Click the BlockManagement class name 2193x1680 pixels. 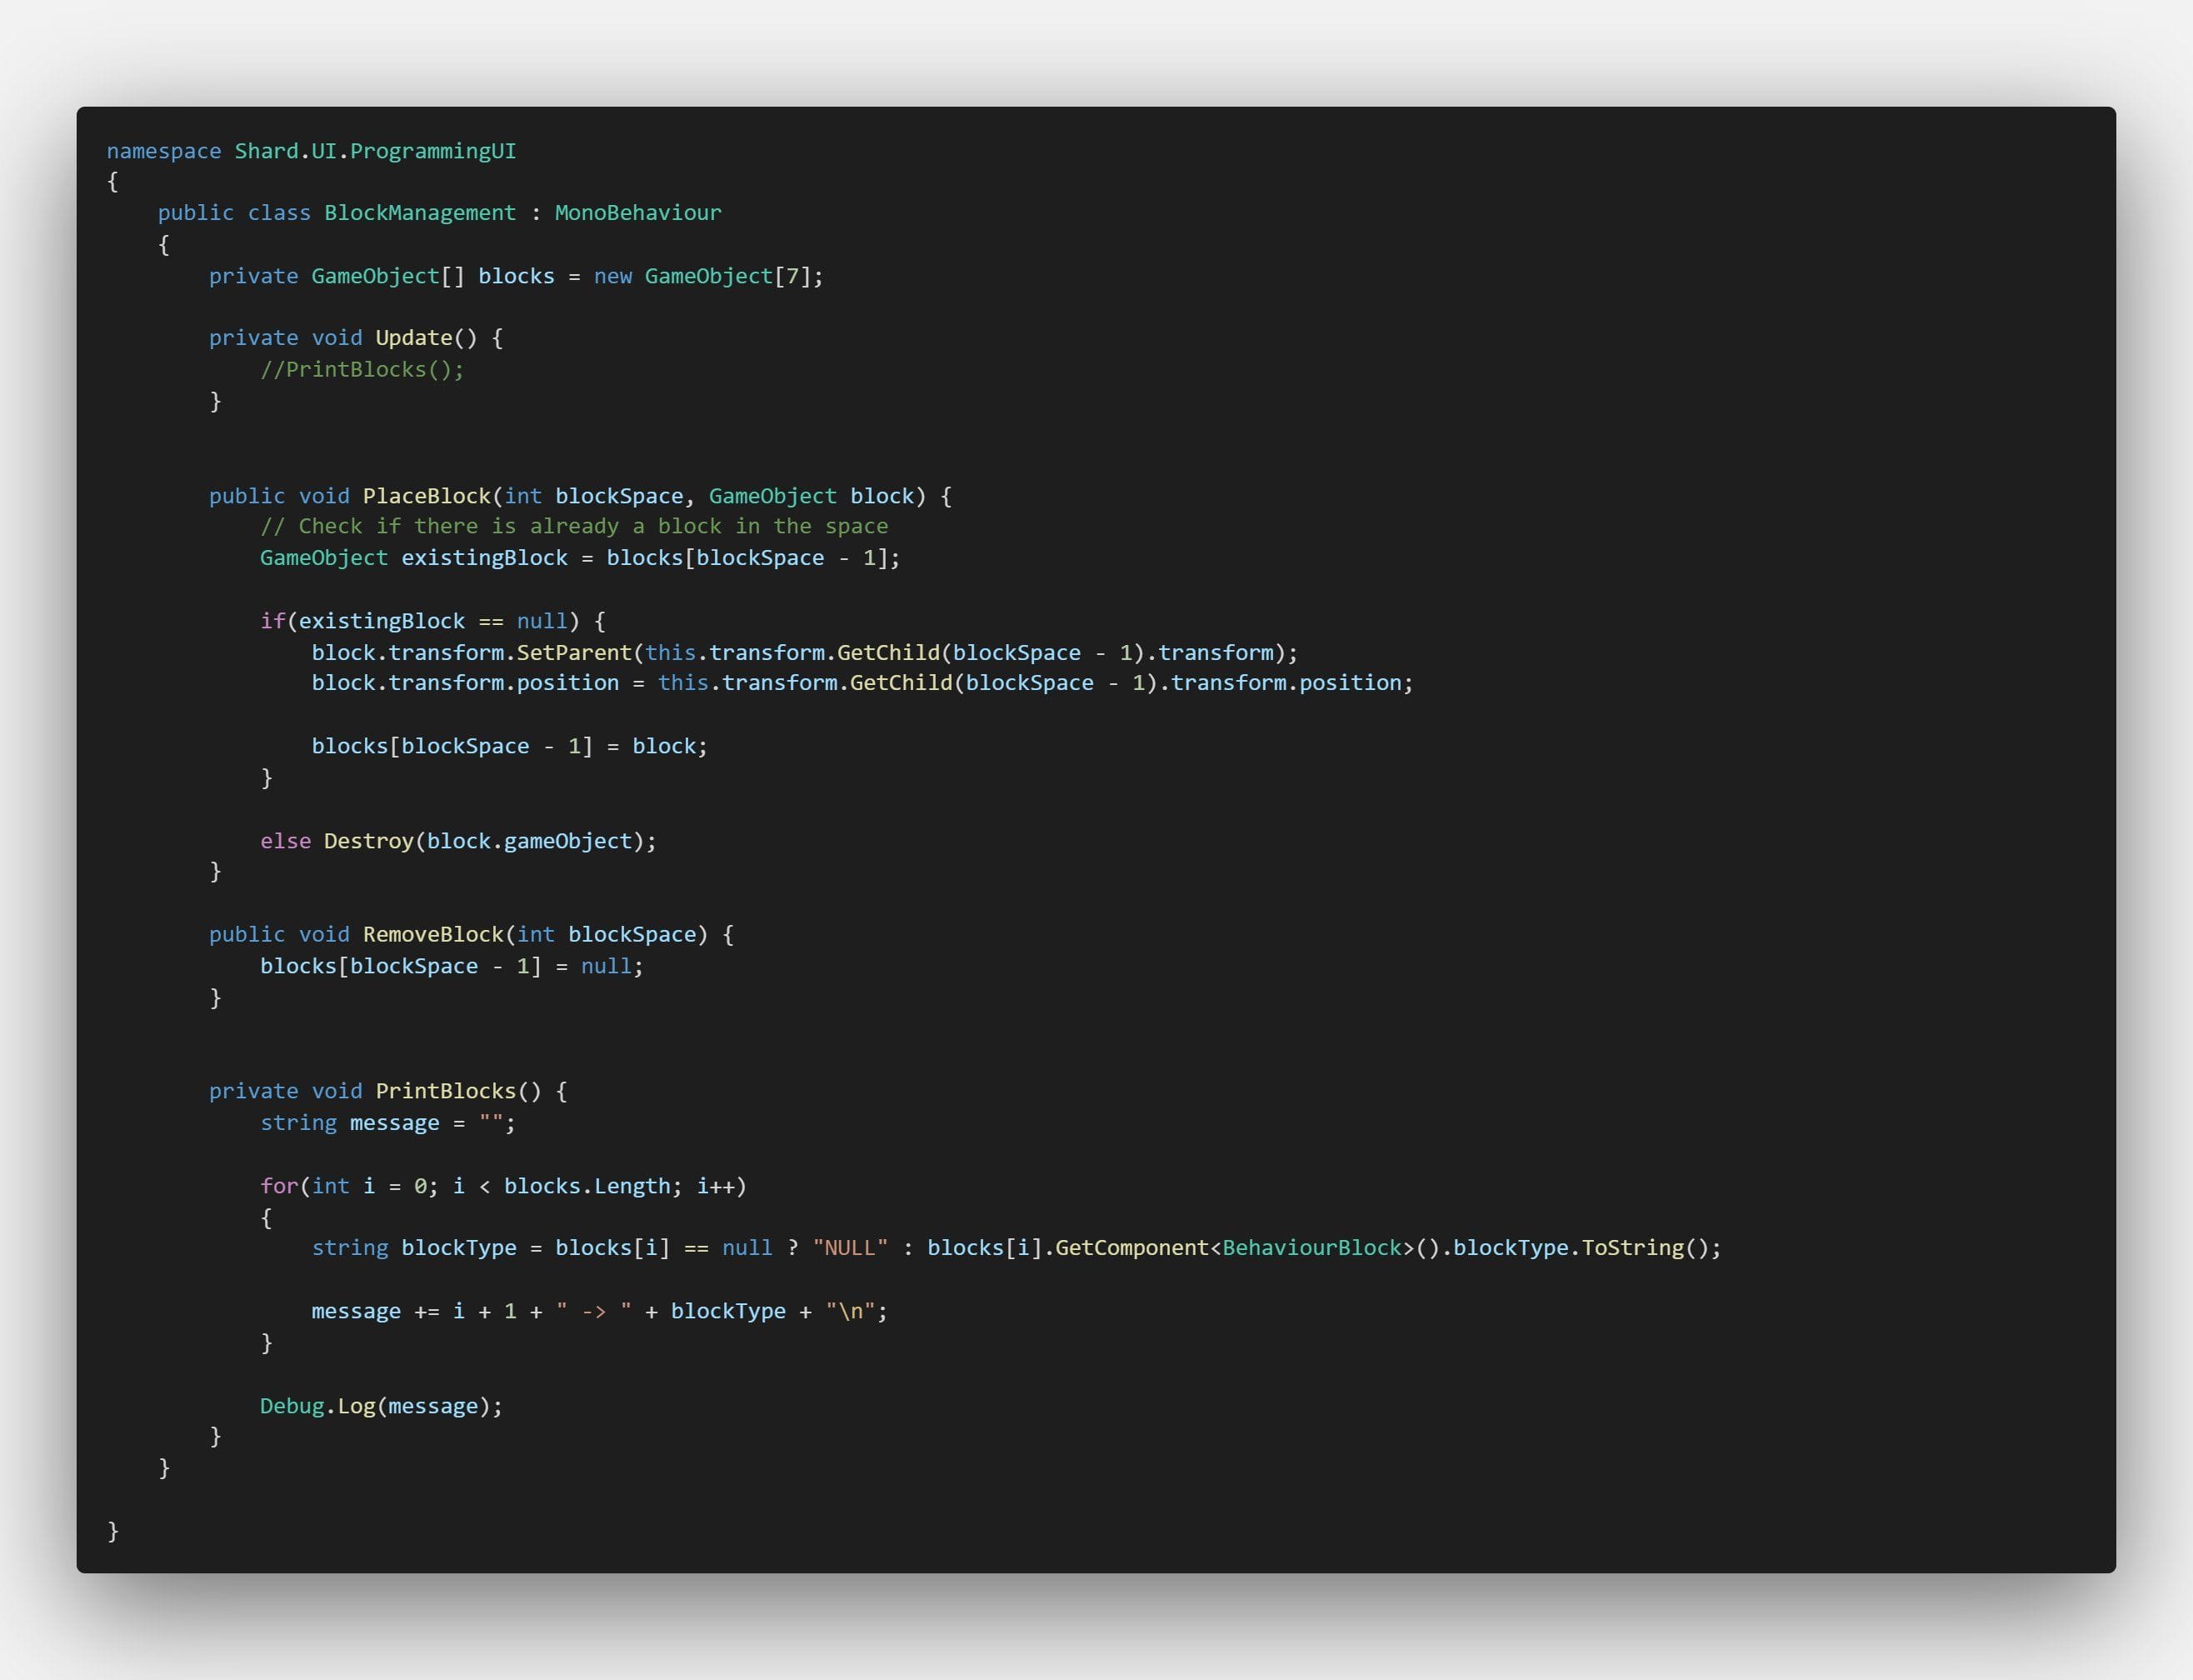pos(420,213)
